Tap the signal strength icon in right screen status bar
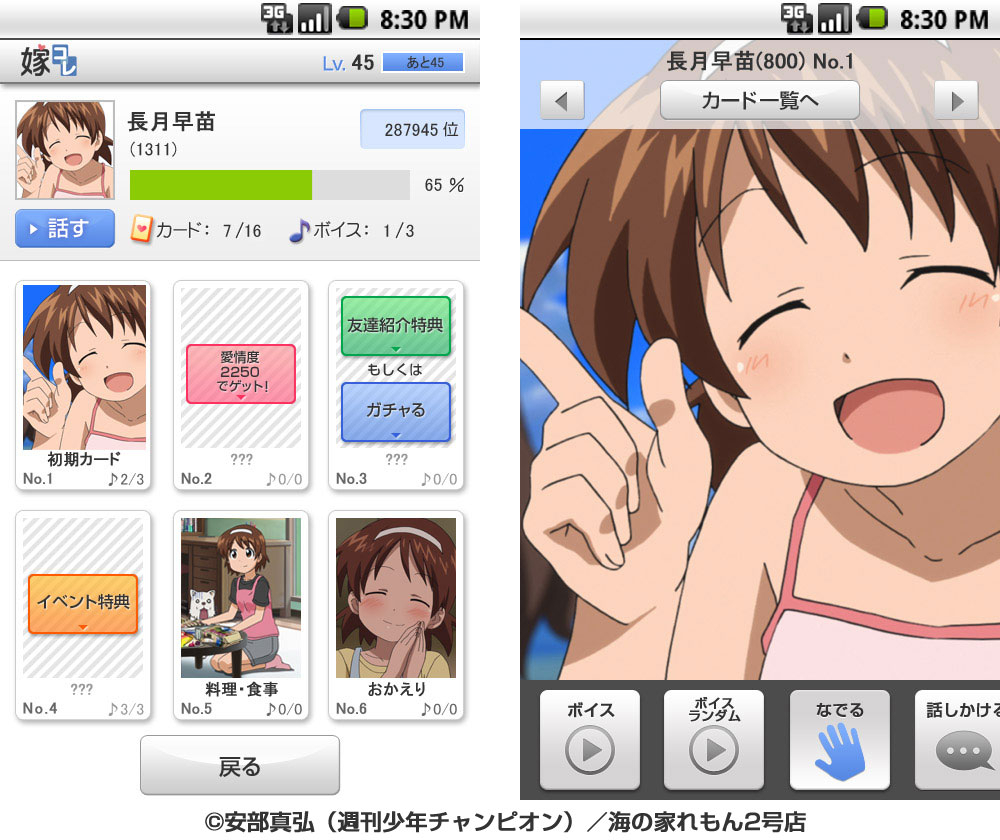Image resolution: width=1000 pixels, height=840 pixels. pos(834,18)
